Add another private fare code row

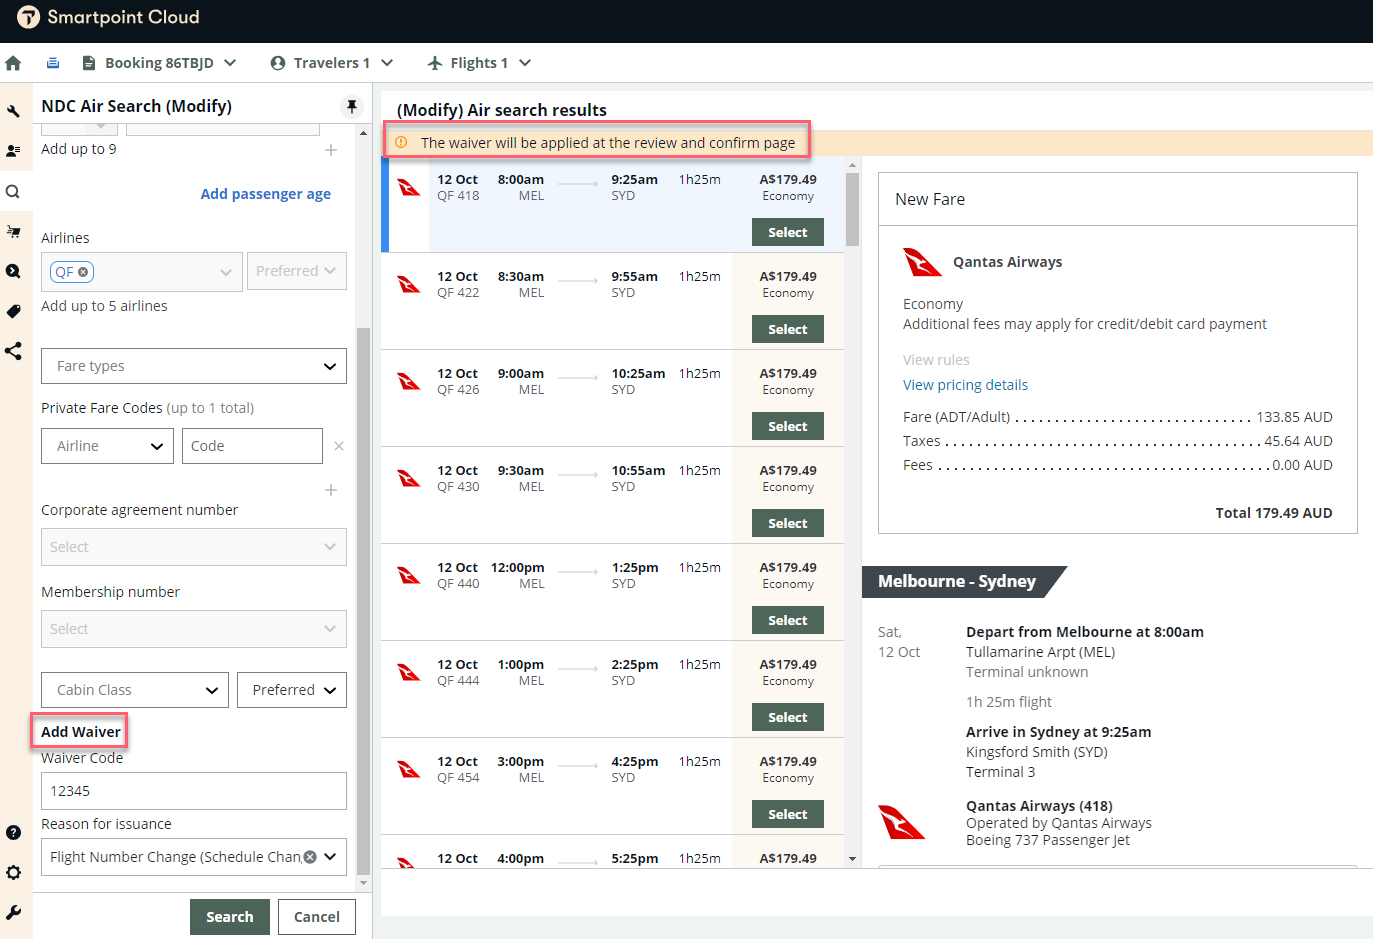coord(331,490)
